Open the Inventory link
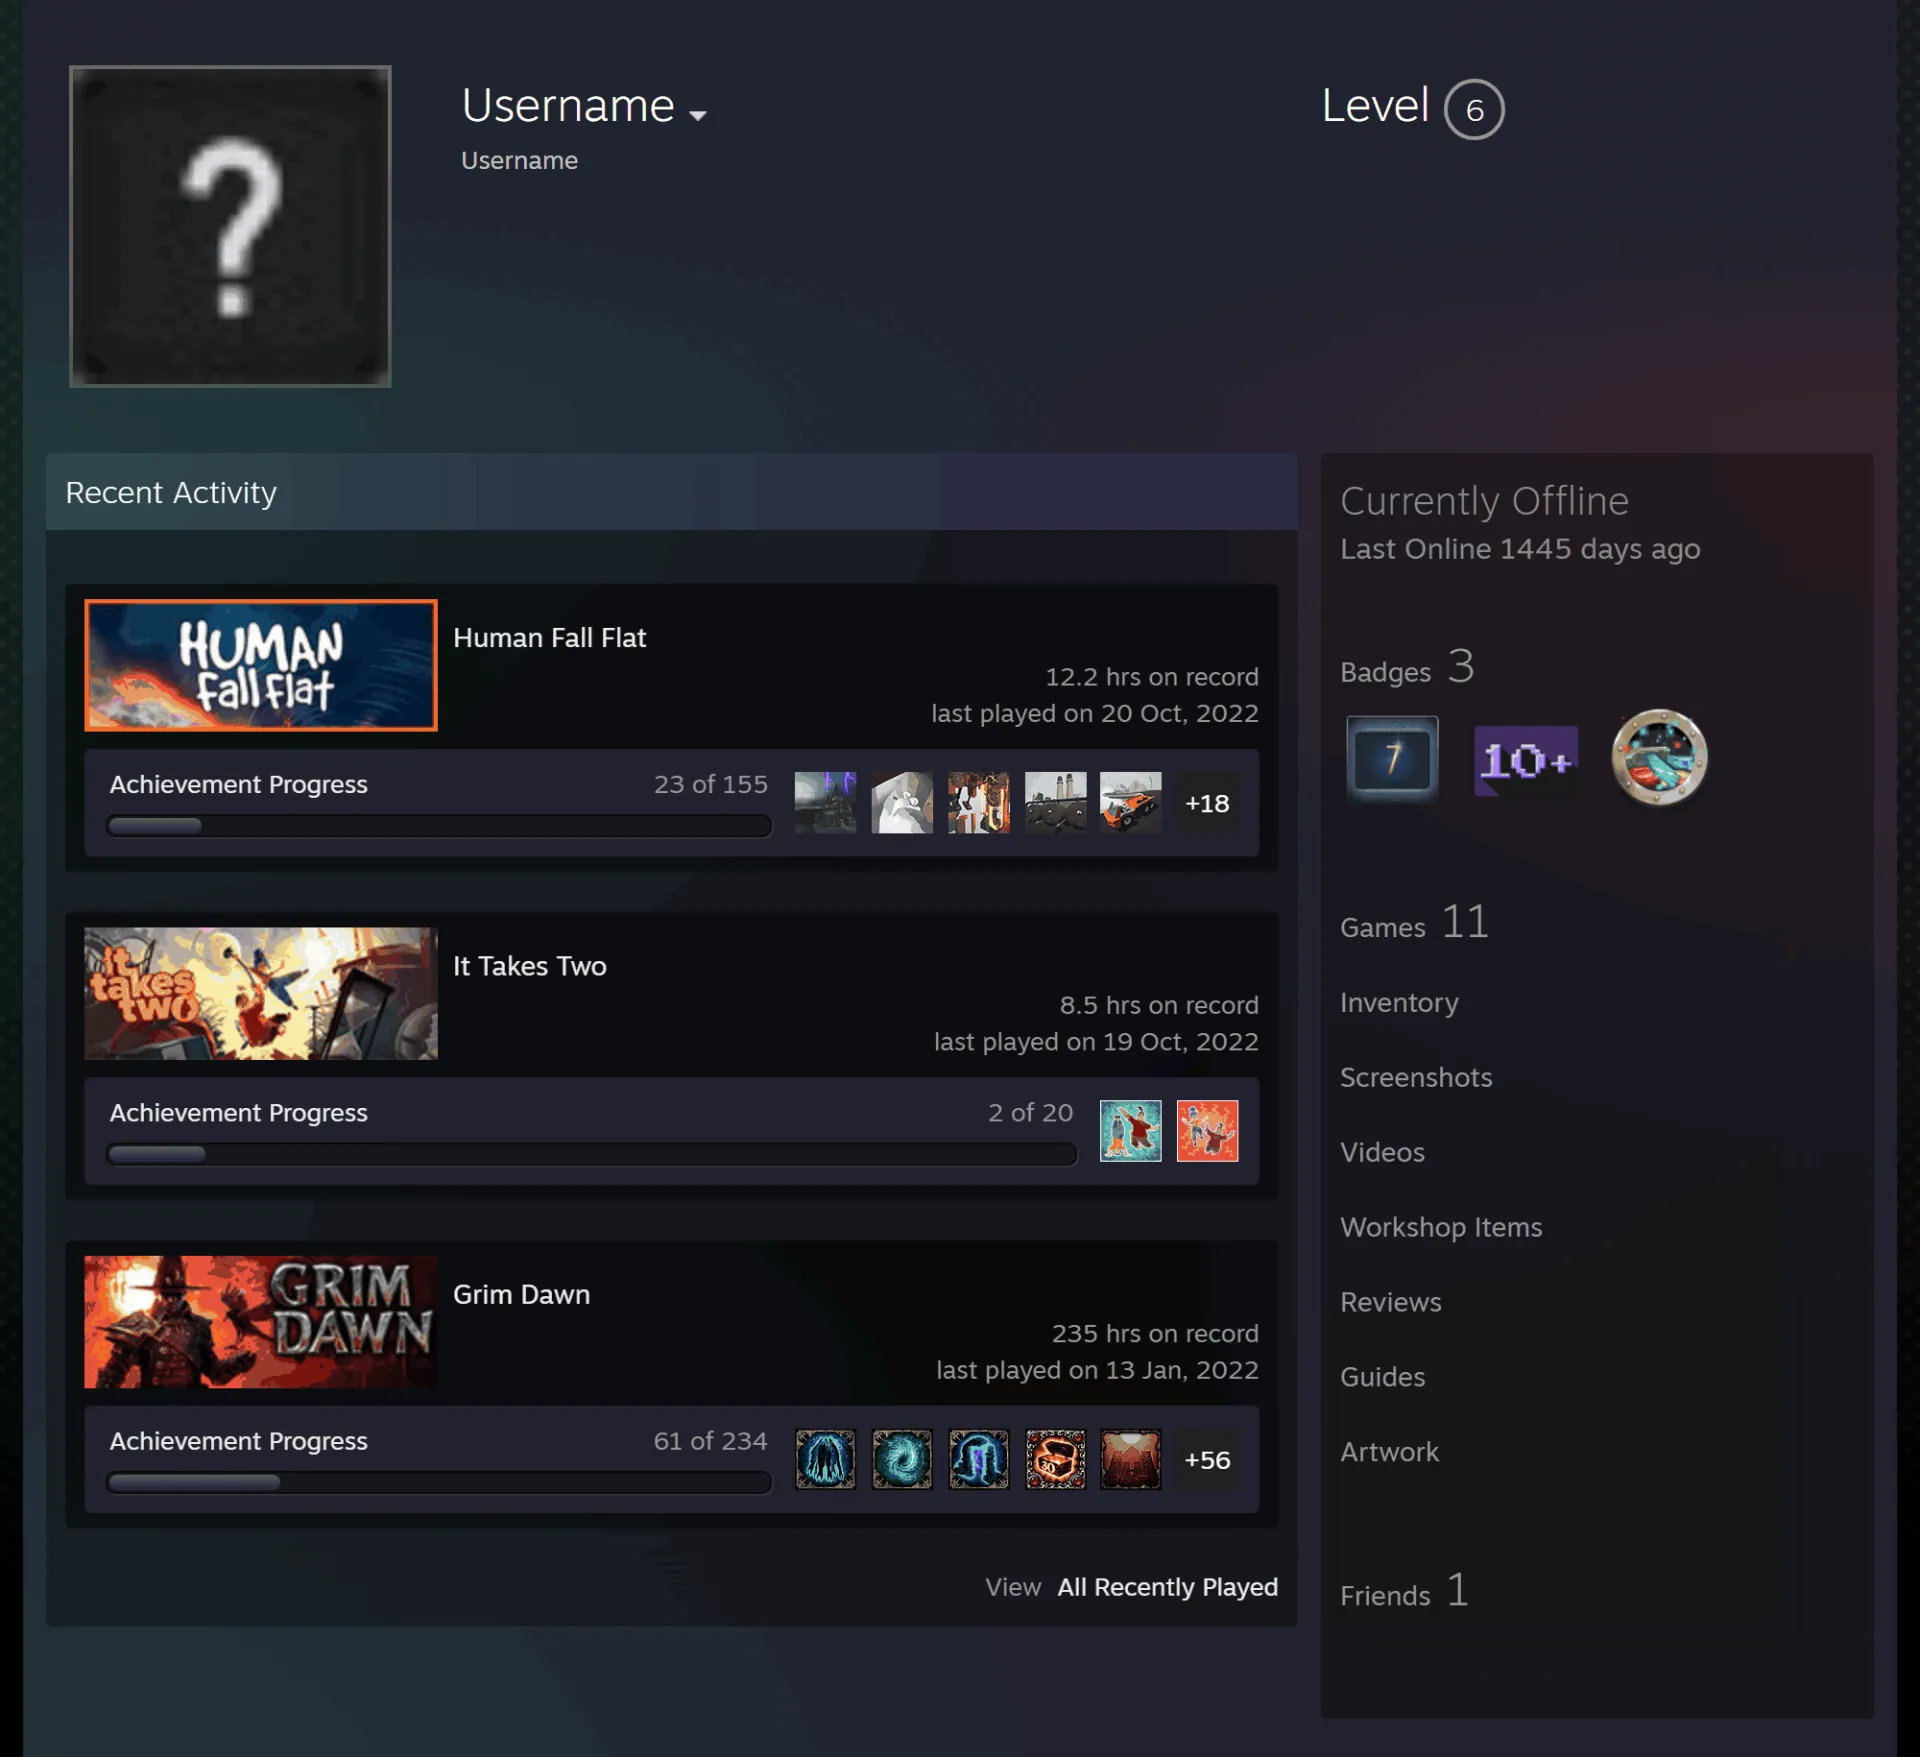This screenshot has height=1757, width=1920. (1399, 1002)
